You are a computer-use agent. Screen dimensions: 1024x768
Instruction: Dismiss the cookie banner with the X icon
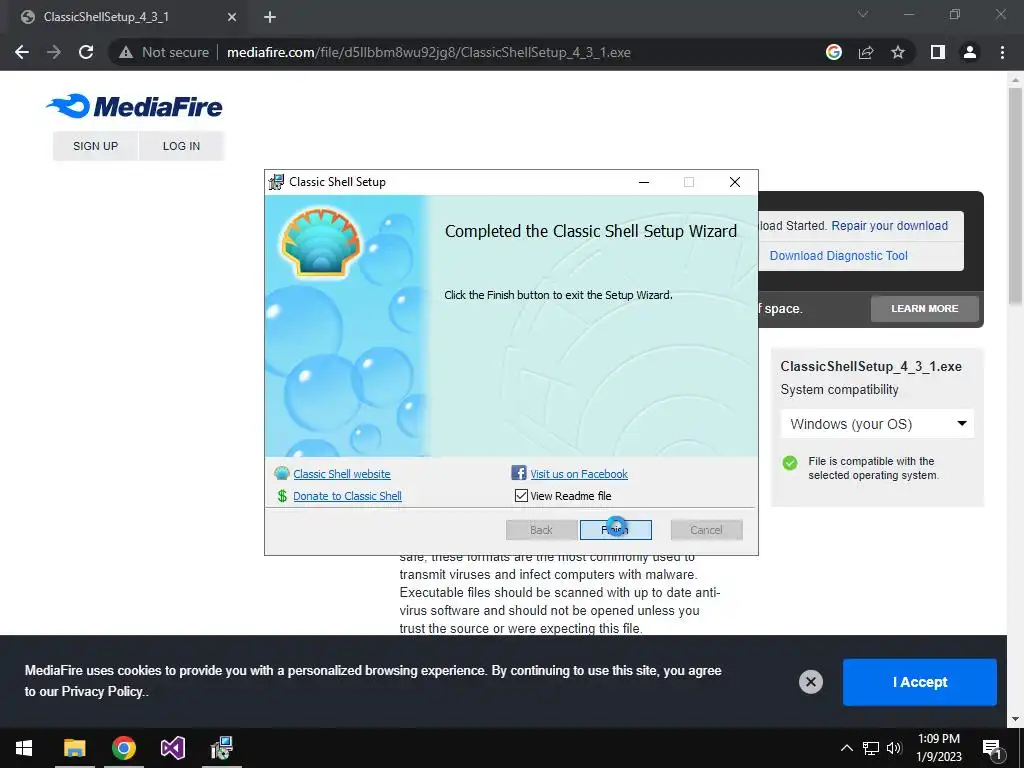click(811, 682)
